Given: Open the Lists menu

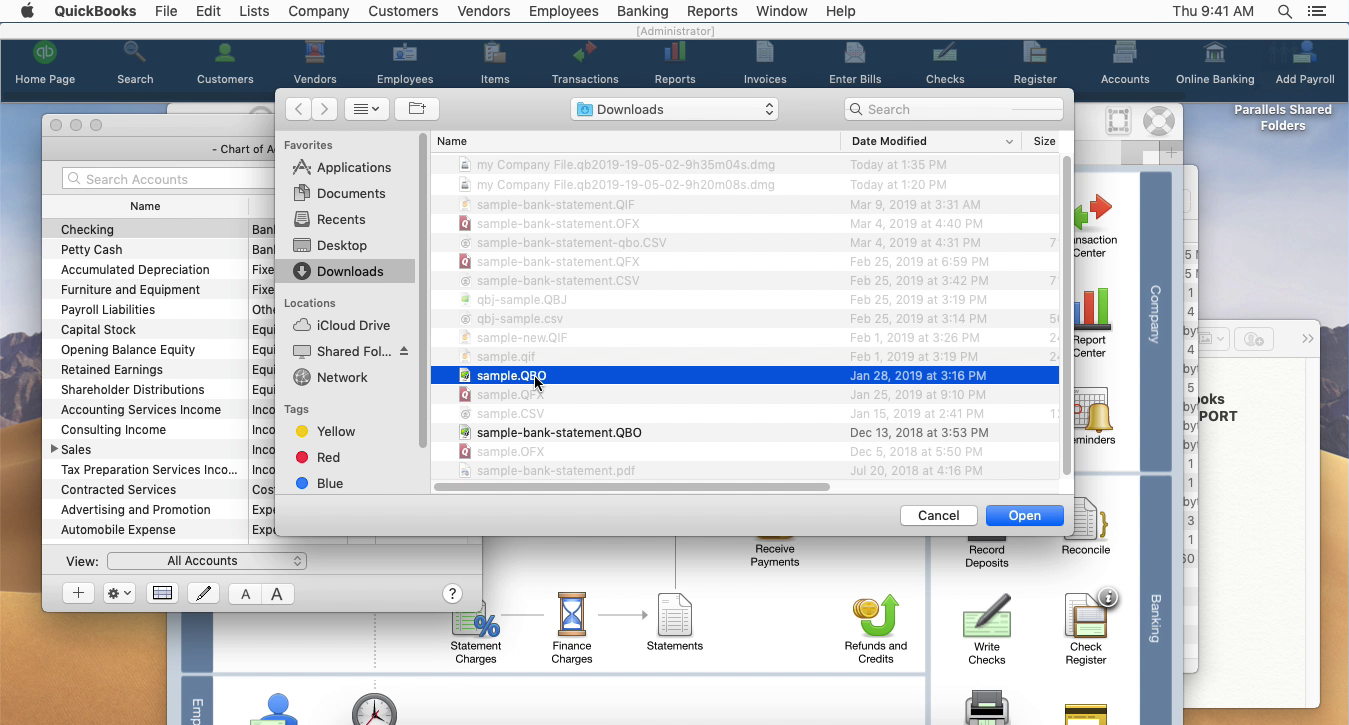Looking at the screenshot, I should pos(254,11).
